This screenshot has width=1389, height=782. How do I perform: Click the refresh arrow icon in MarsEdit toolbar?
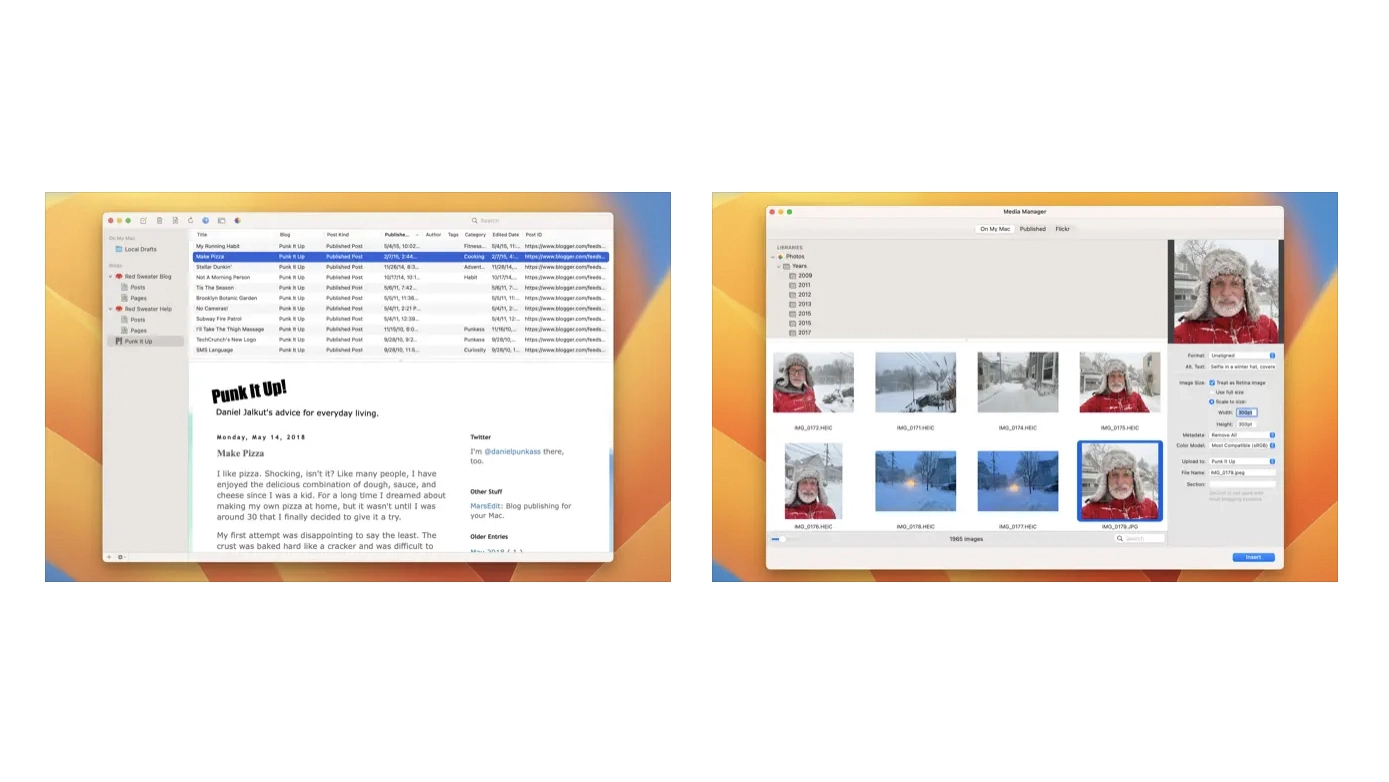190,220
